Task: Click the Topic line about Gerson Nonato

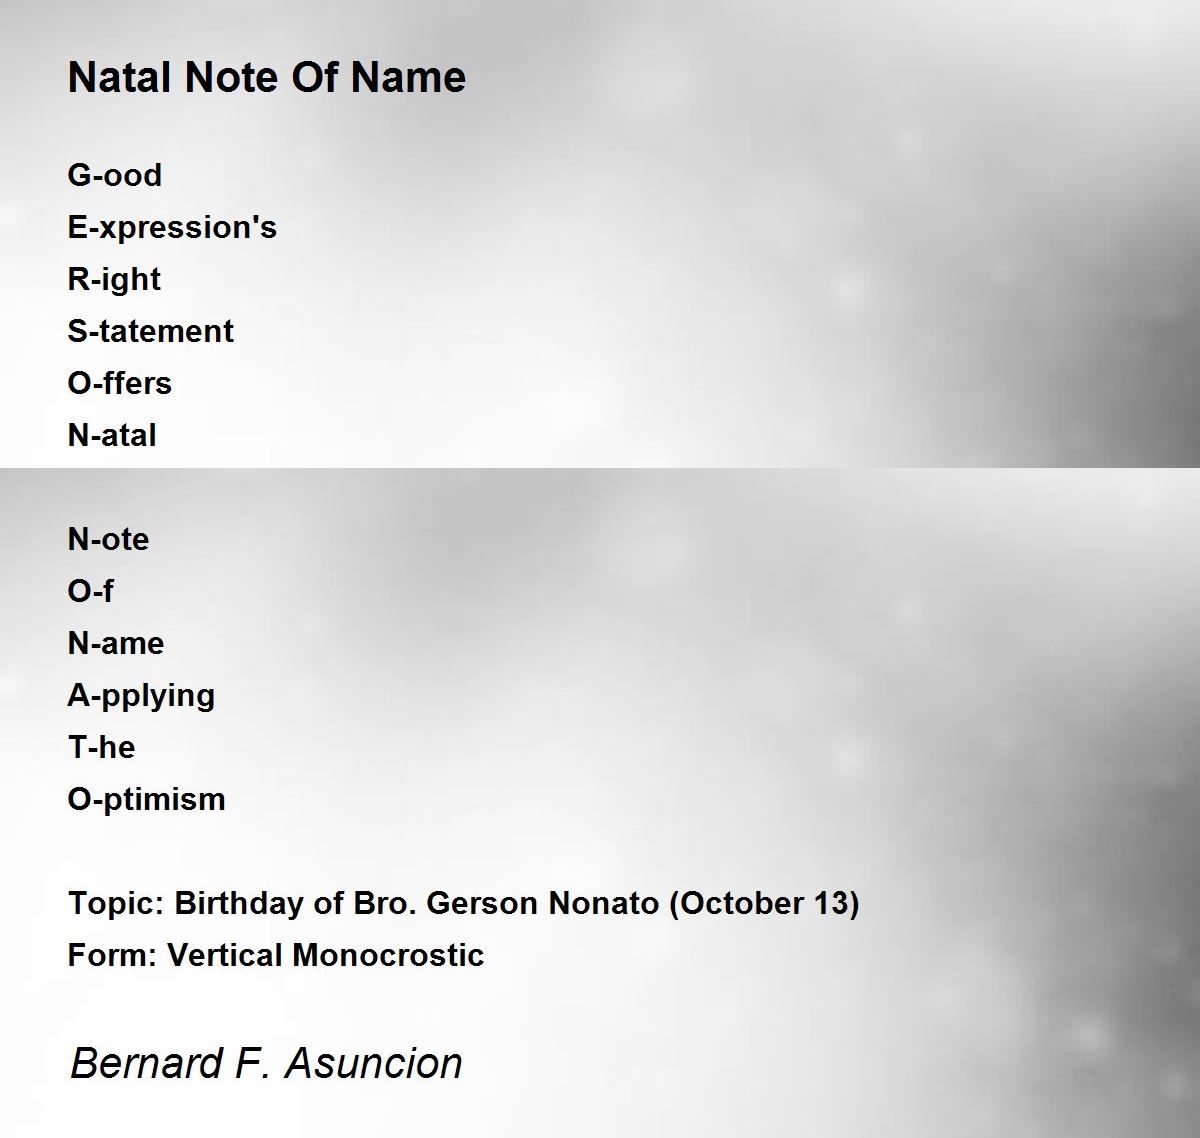Action: [x=464, y=904]
